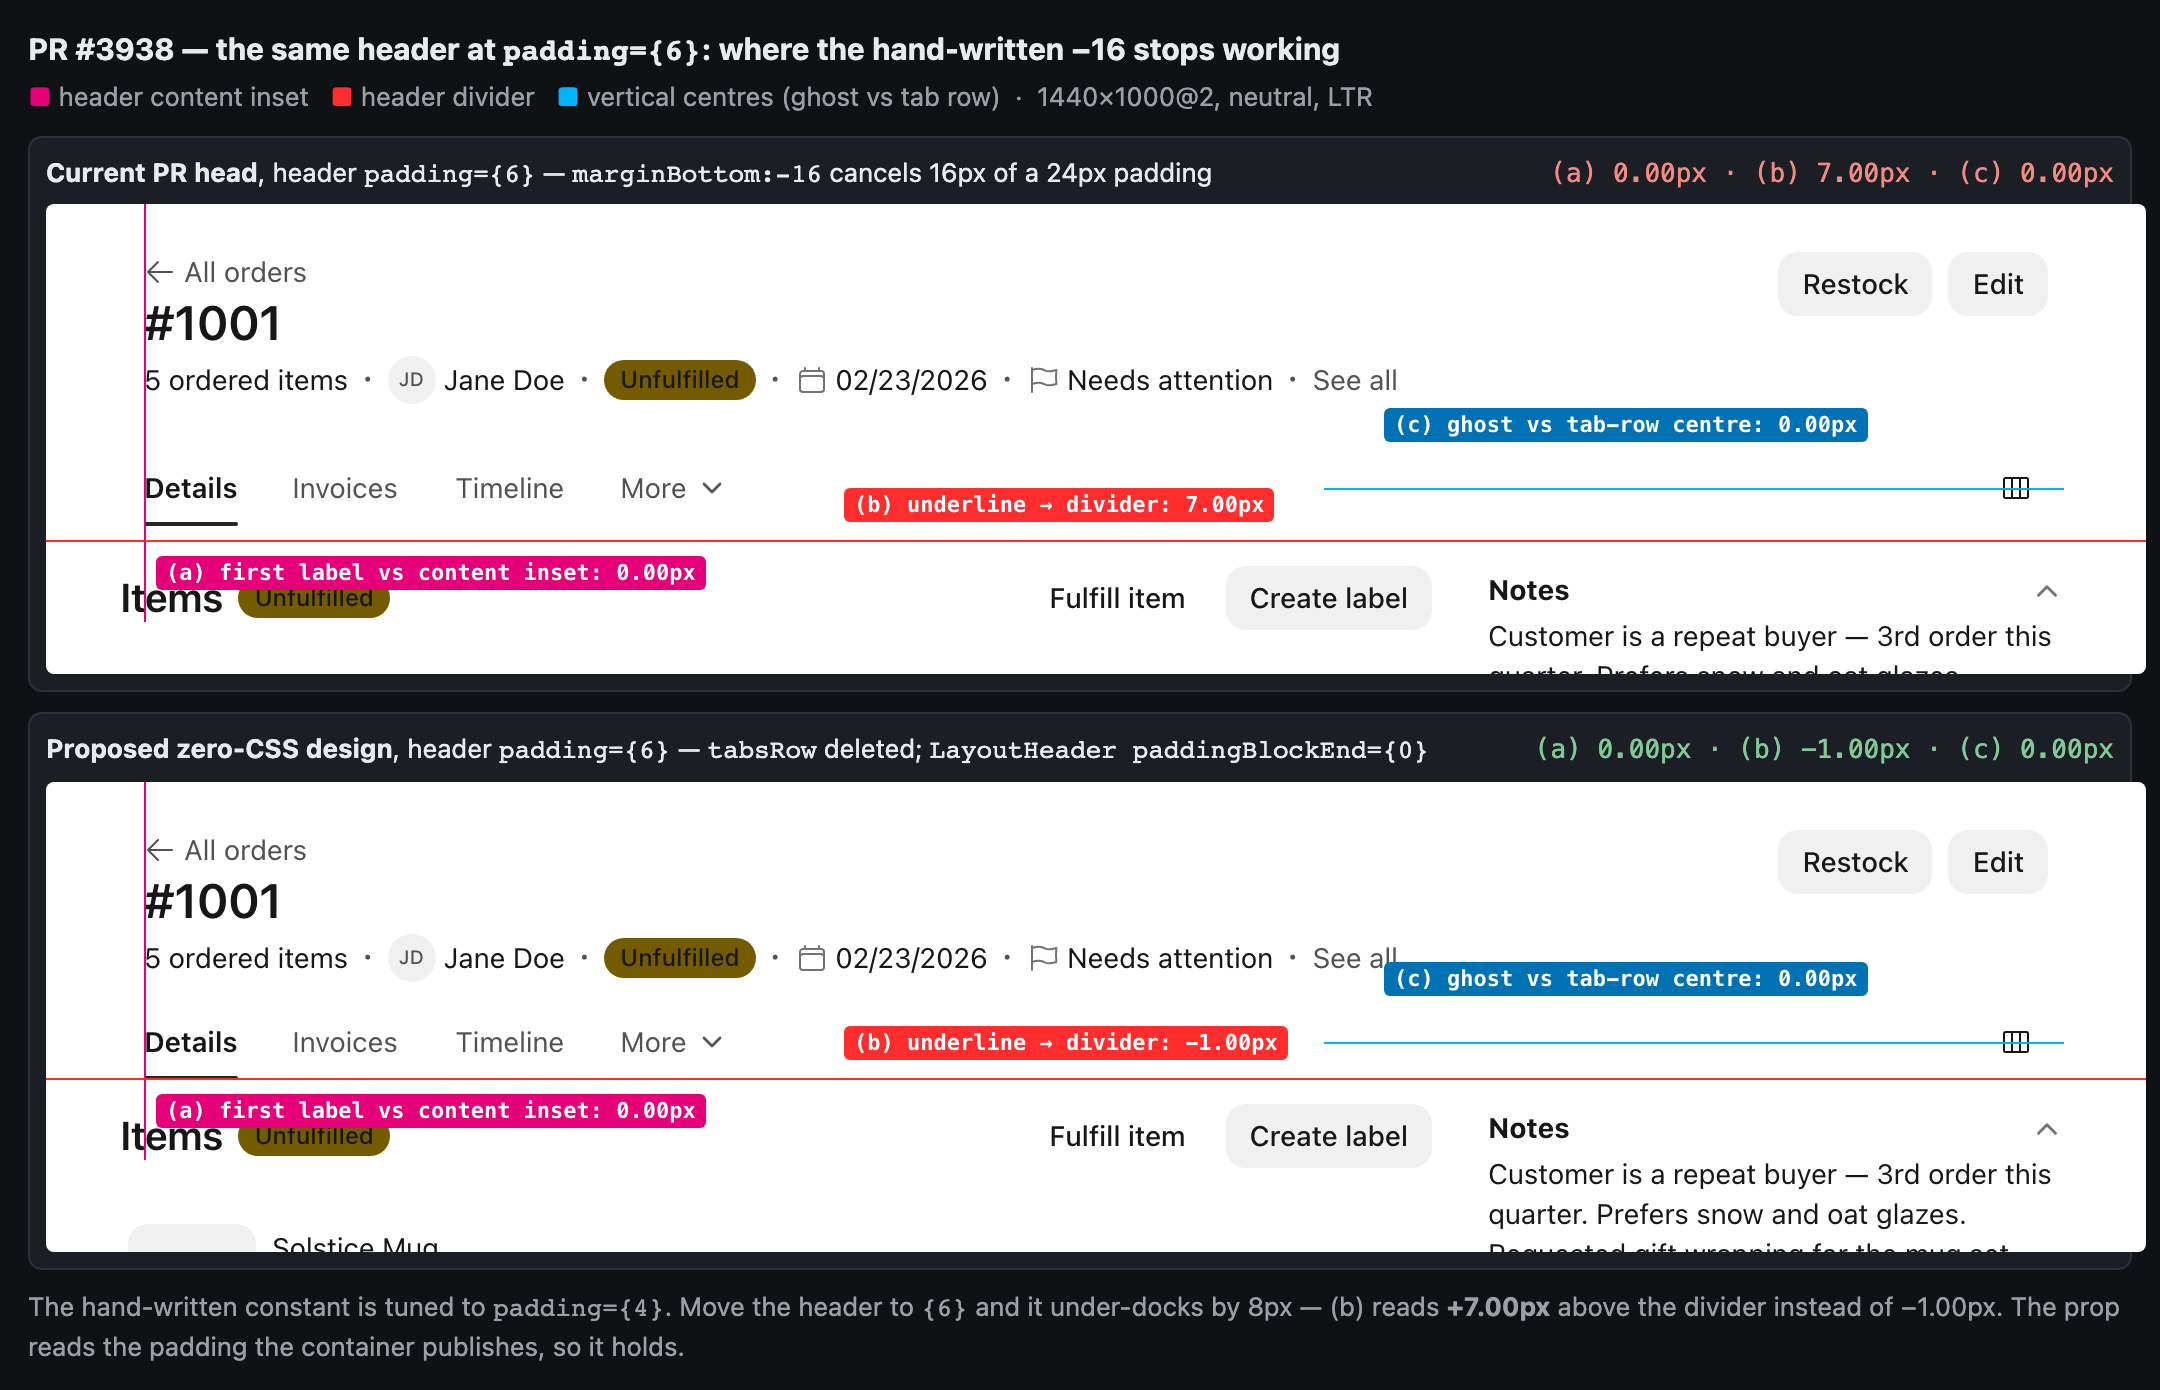
Task: Click the JD avatar in the Proposed zero-CSS design panel
Action: pyautogui.click(x=411, y=958)
